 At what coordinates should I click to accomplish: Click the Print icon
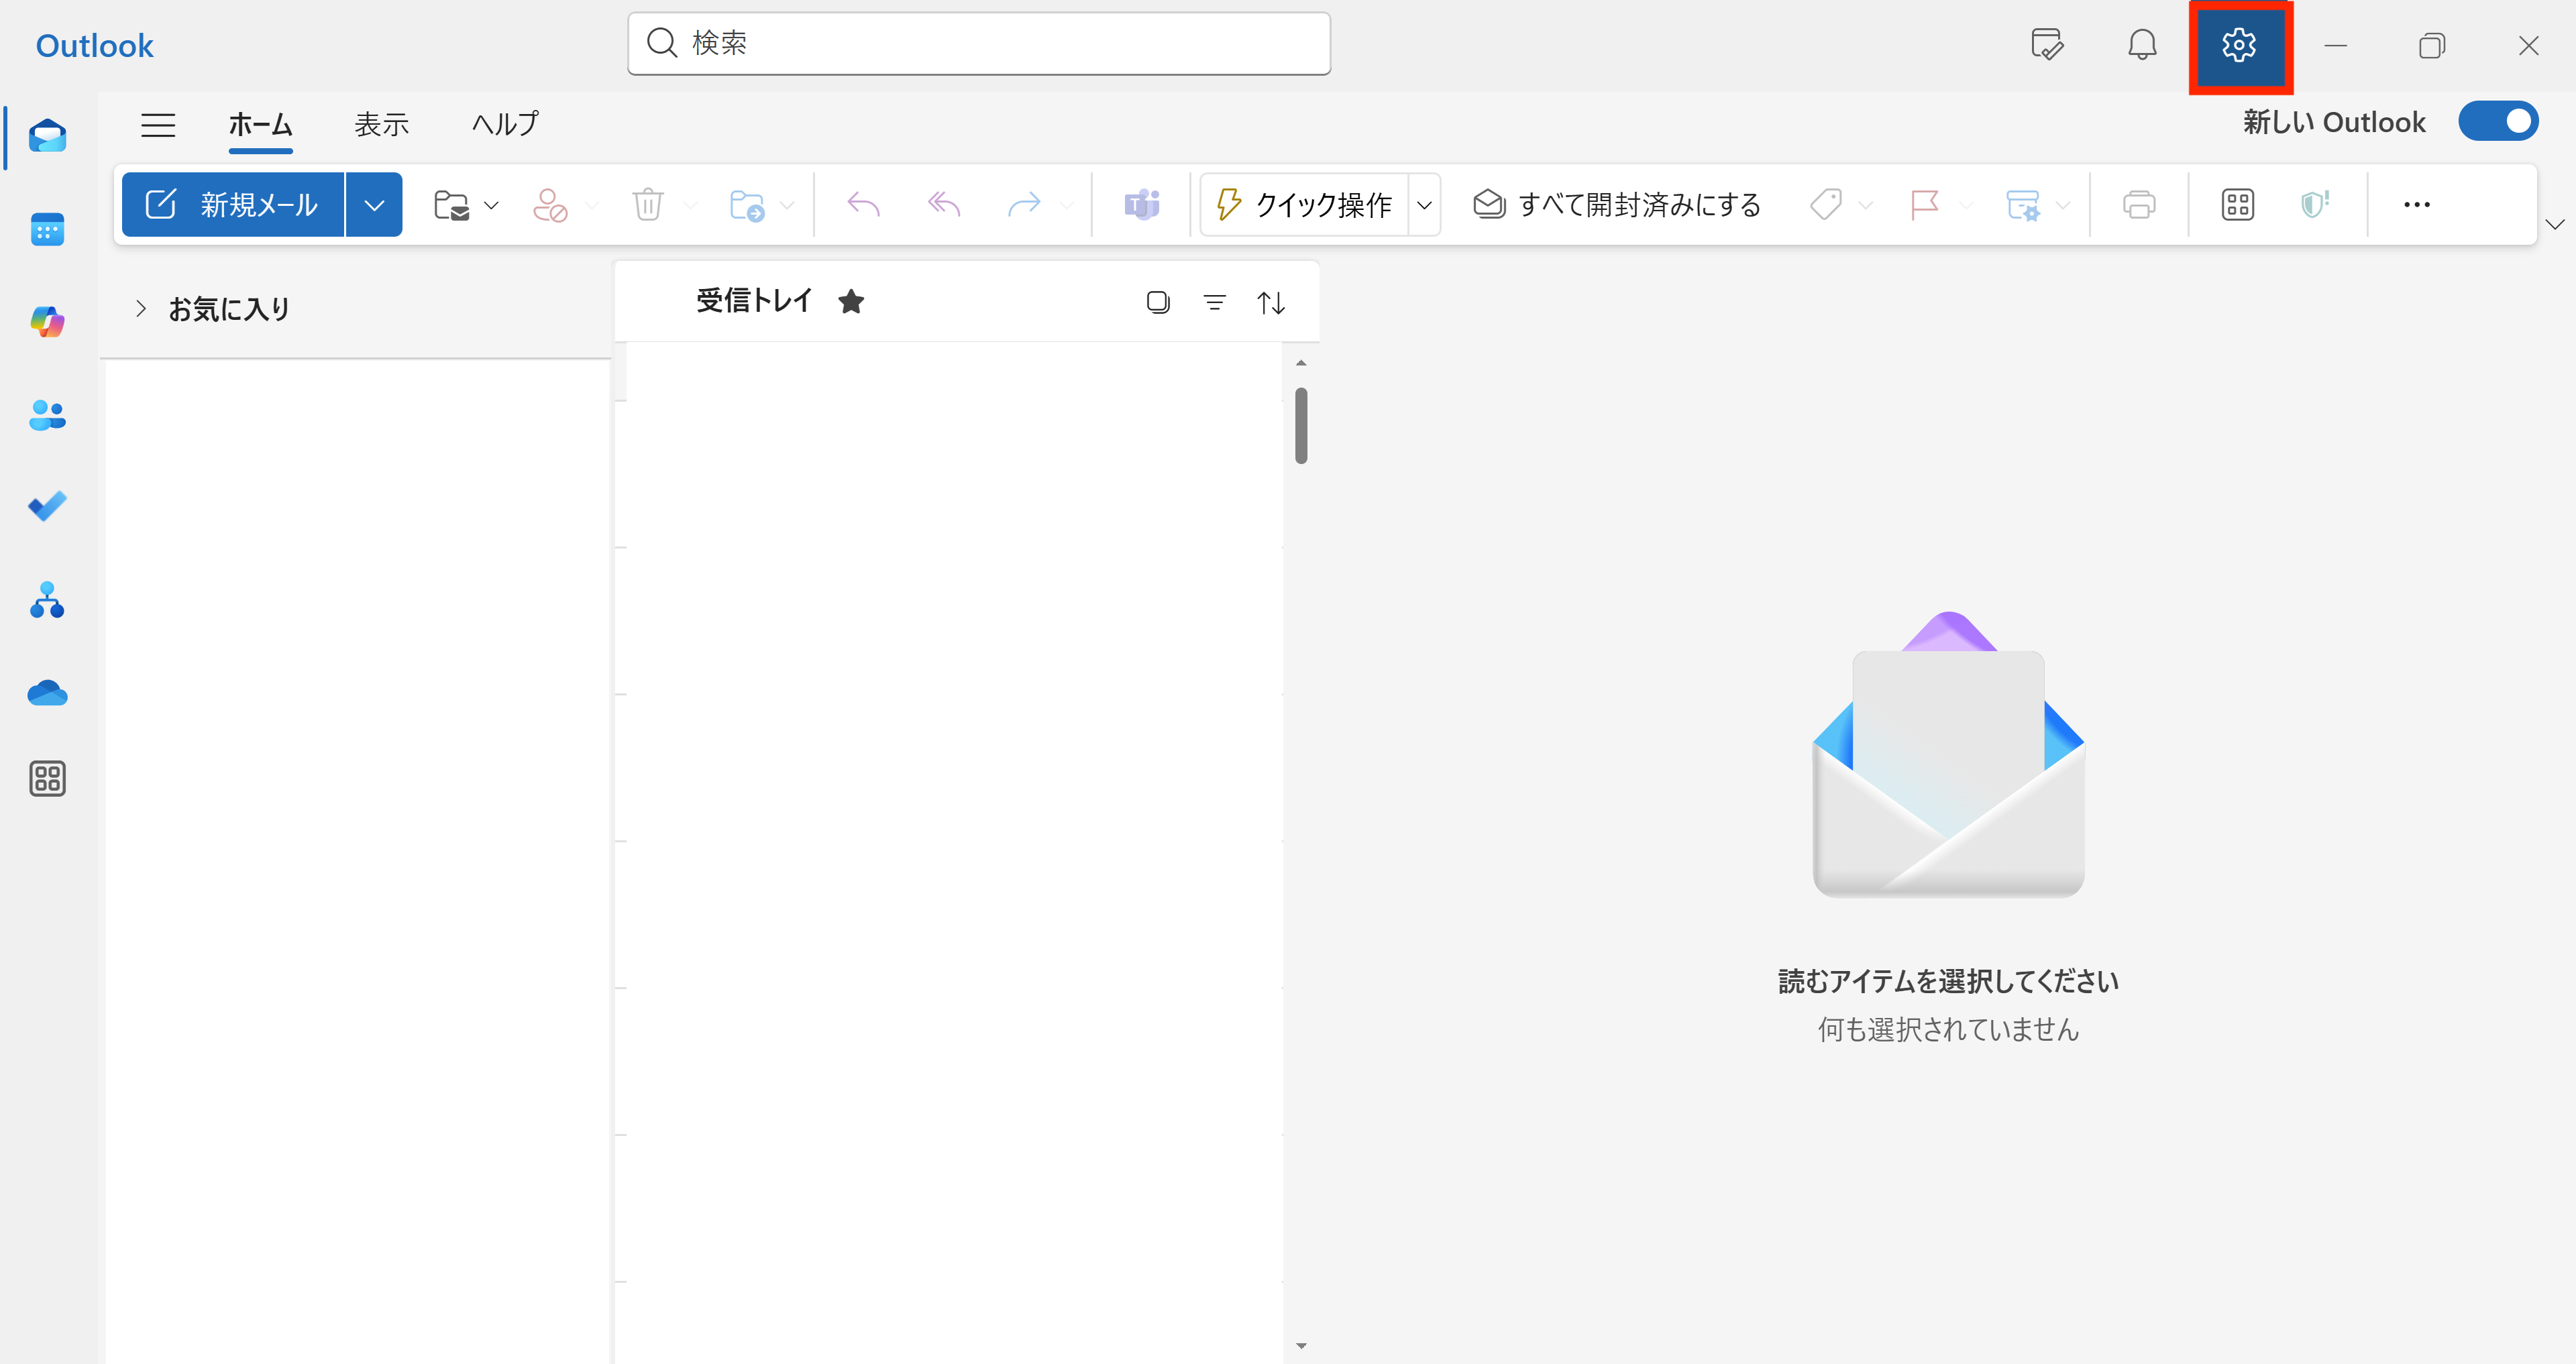click(2139, 205)
